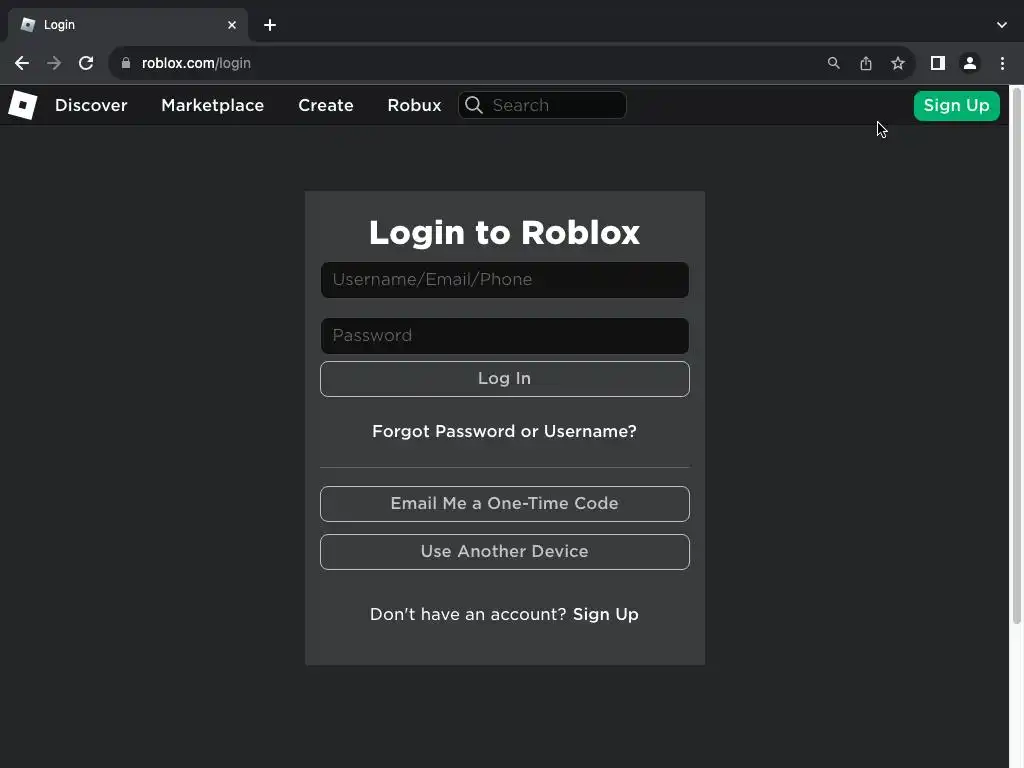
Task: Go back with the browser back arrow
Action: click(x=22, y=63)
